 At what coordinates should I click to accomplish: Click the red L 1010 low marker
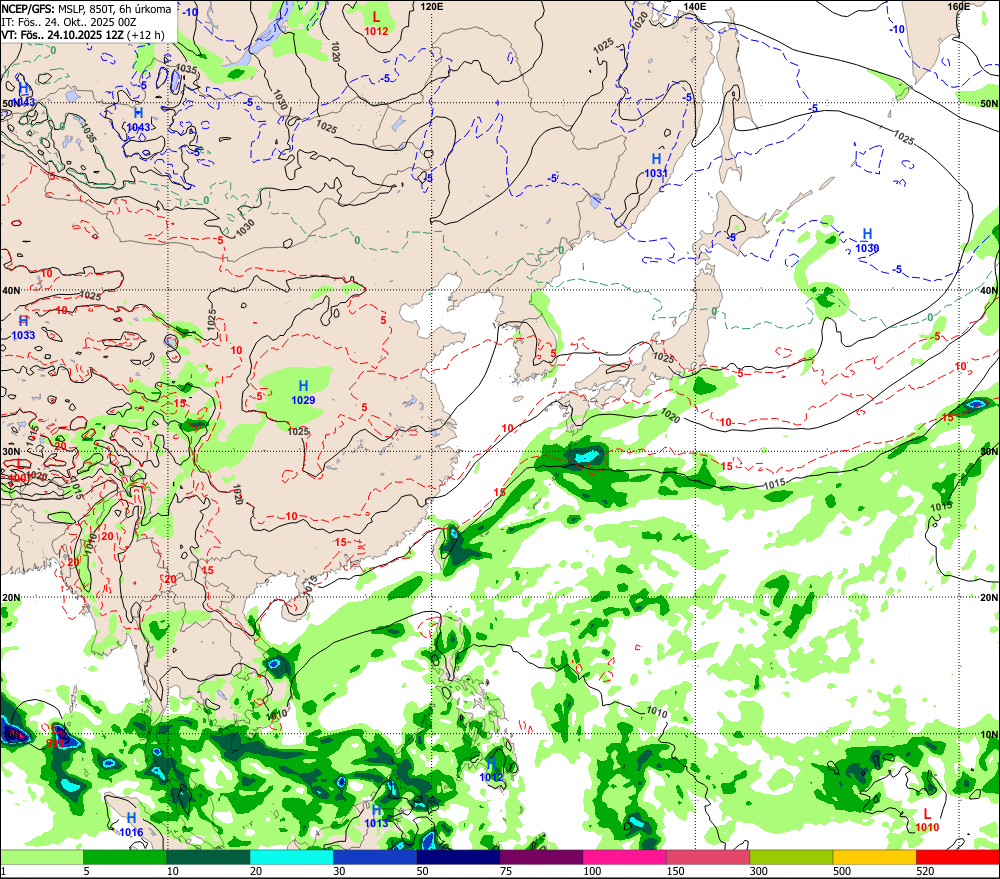[x=927, y=820]
